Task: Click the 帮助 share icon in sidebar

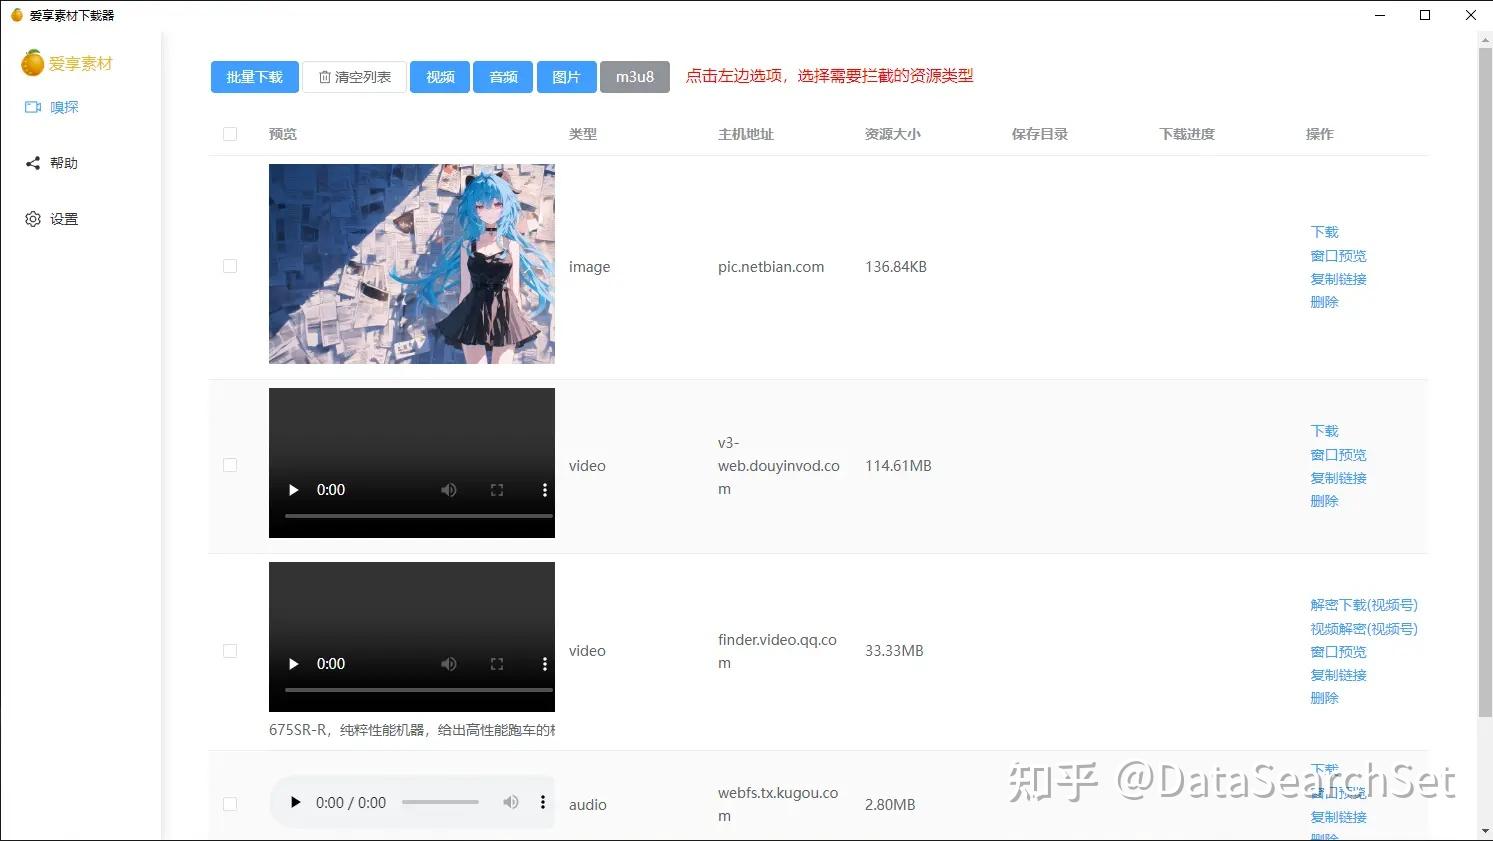Action: pyautogui.click(x=33, y=163)
